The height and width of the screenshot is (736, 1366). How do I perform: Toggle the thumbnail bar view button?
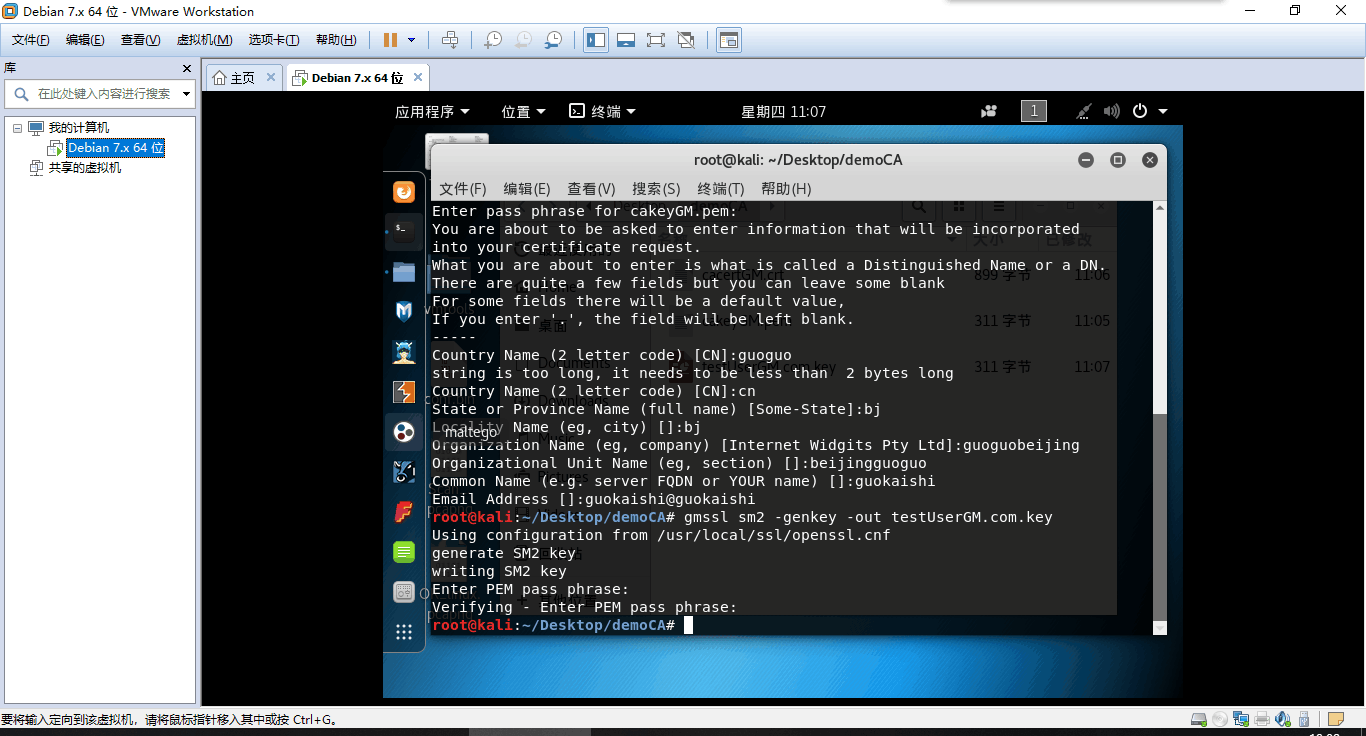coord(626,40)
